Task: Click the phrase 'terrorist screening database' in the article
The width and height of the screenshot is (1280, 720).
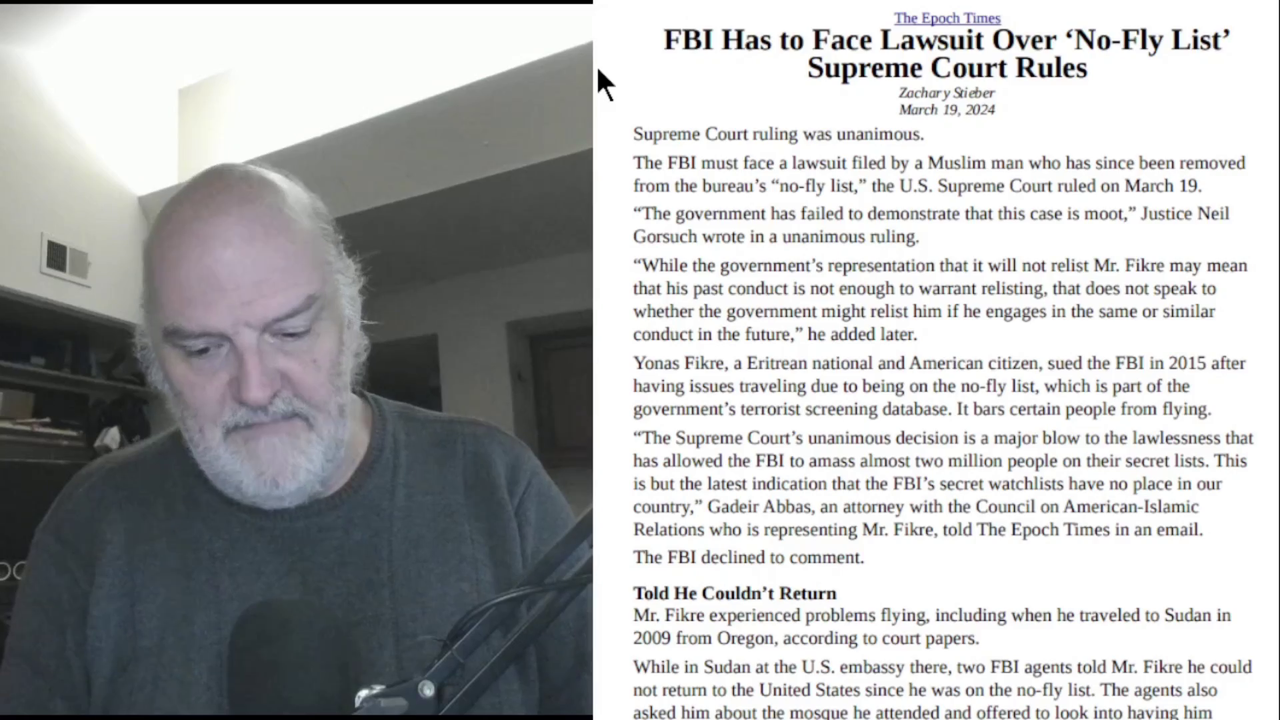Action: 842,409
